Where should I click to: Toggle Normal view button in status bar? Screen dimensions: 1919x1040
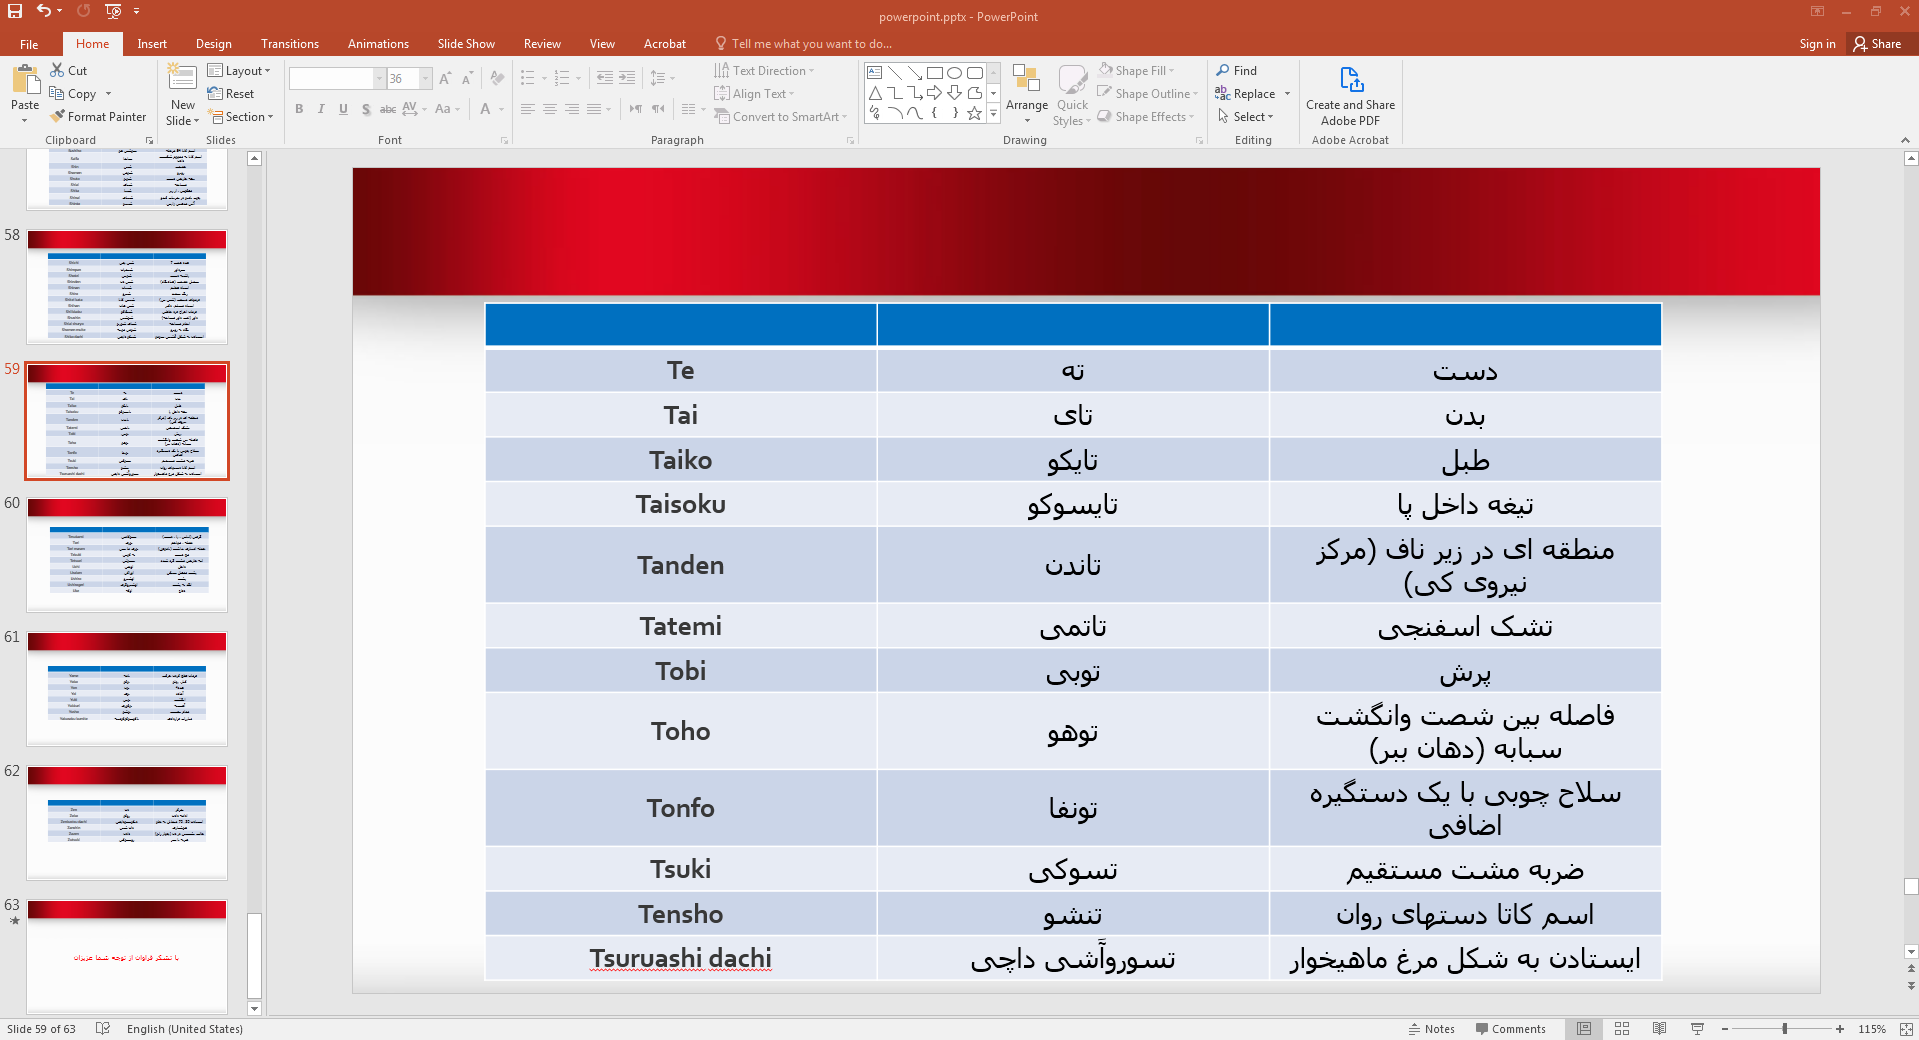1584,1029
